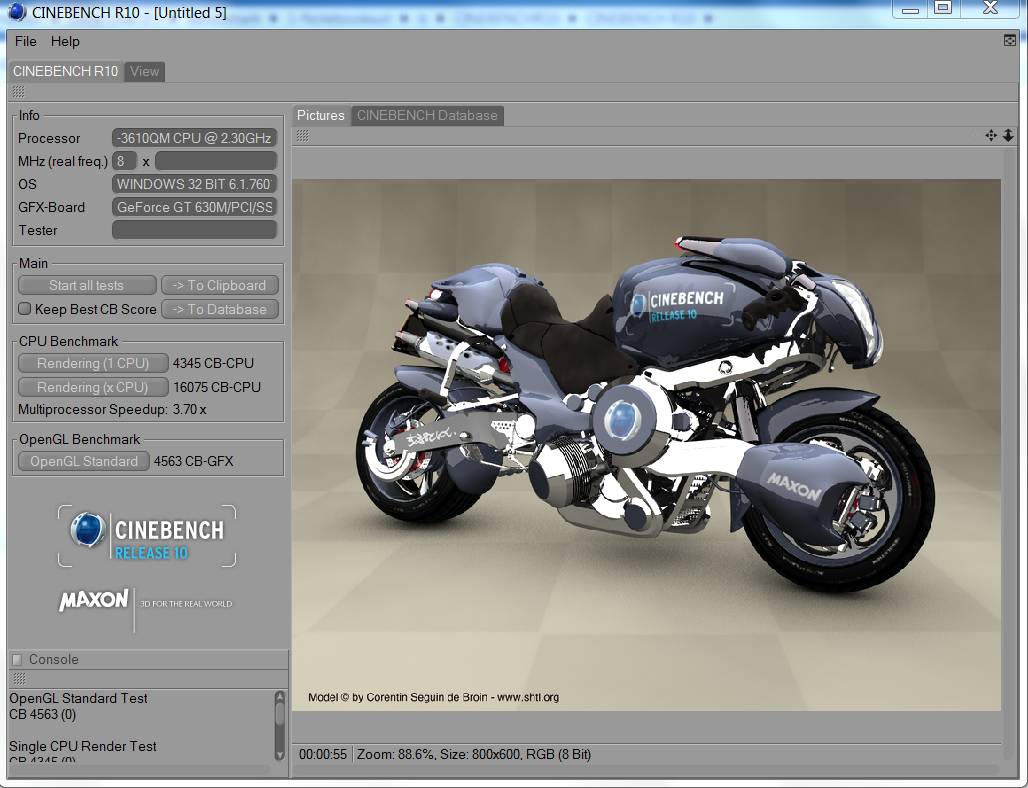Click the empty Tester name field
1028x788 pixels.
(x=194, y=230)
